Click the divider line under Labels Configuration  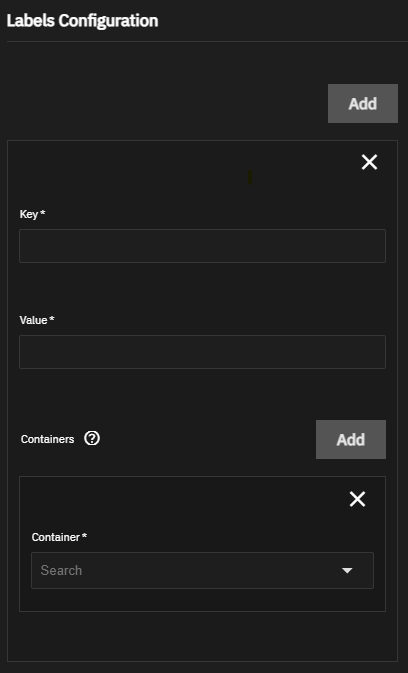click(207, 42)
